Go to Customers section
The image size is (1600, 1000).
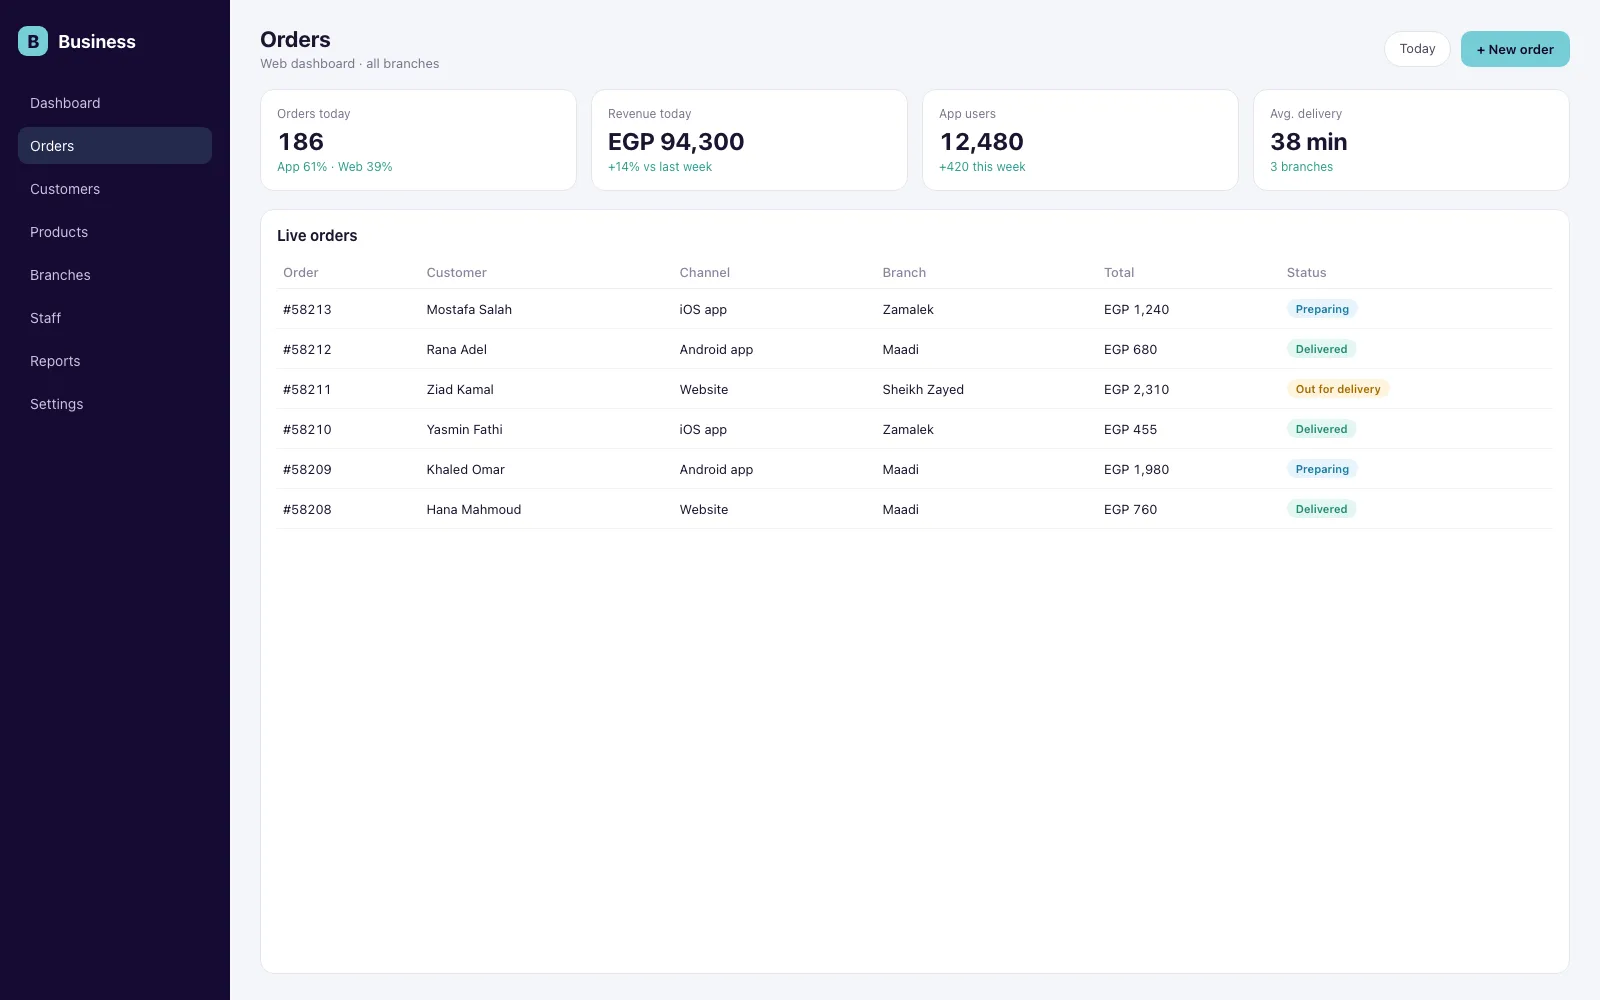(x=115, y=189)
